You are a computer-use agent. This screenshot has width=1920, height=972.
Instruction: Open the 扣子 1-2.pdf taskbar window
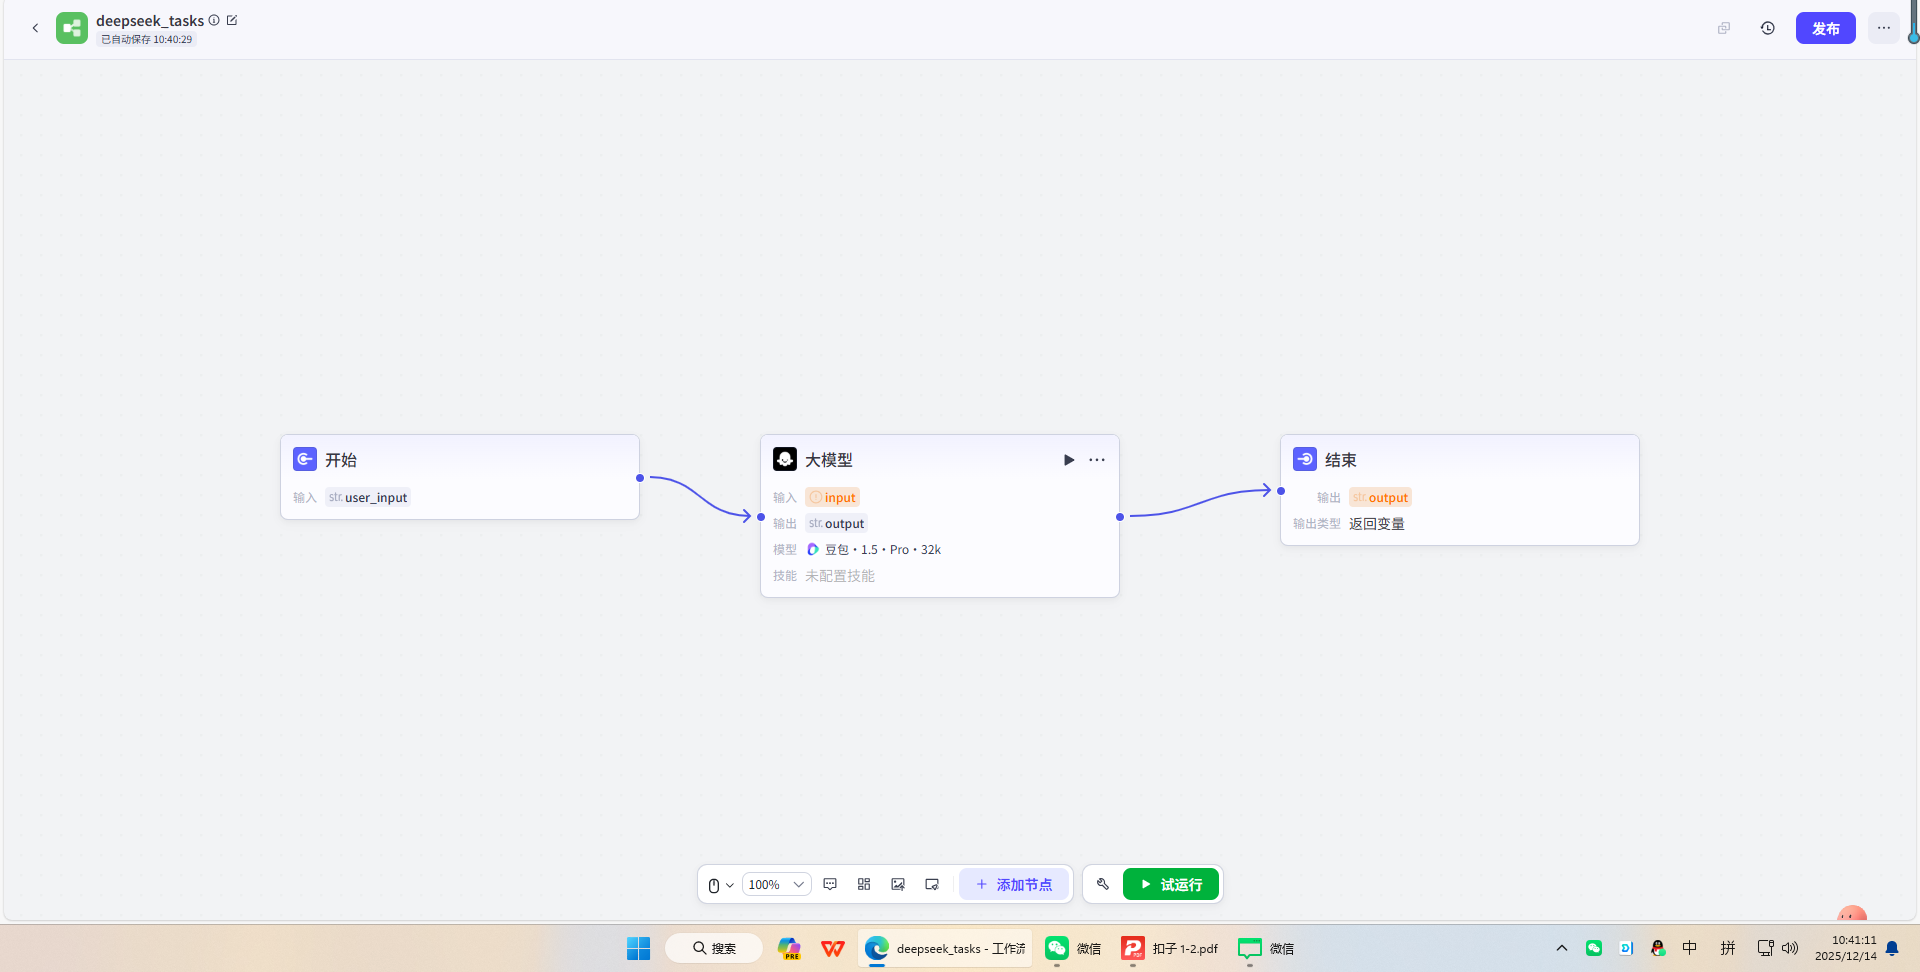pyautogui.click(x=1170, y=948)
